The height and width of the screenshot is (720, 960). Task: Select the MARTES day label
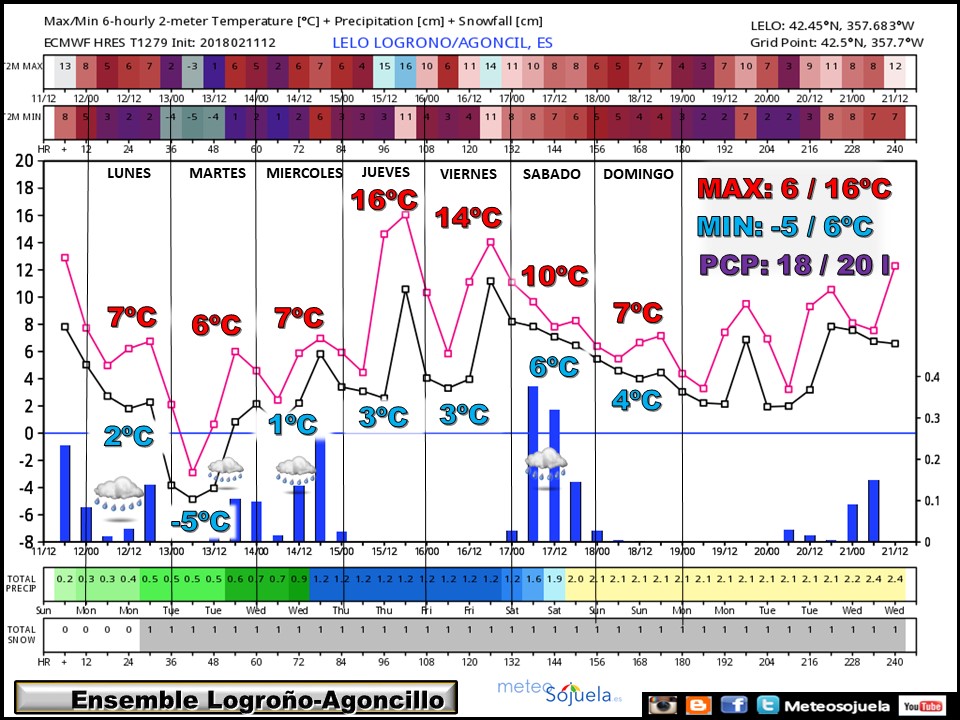click(x=217, y=173)
